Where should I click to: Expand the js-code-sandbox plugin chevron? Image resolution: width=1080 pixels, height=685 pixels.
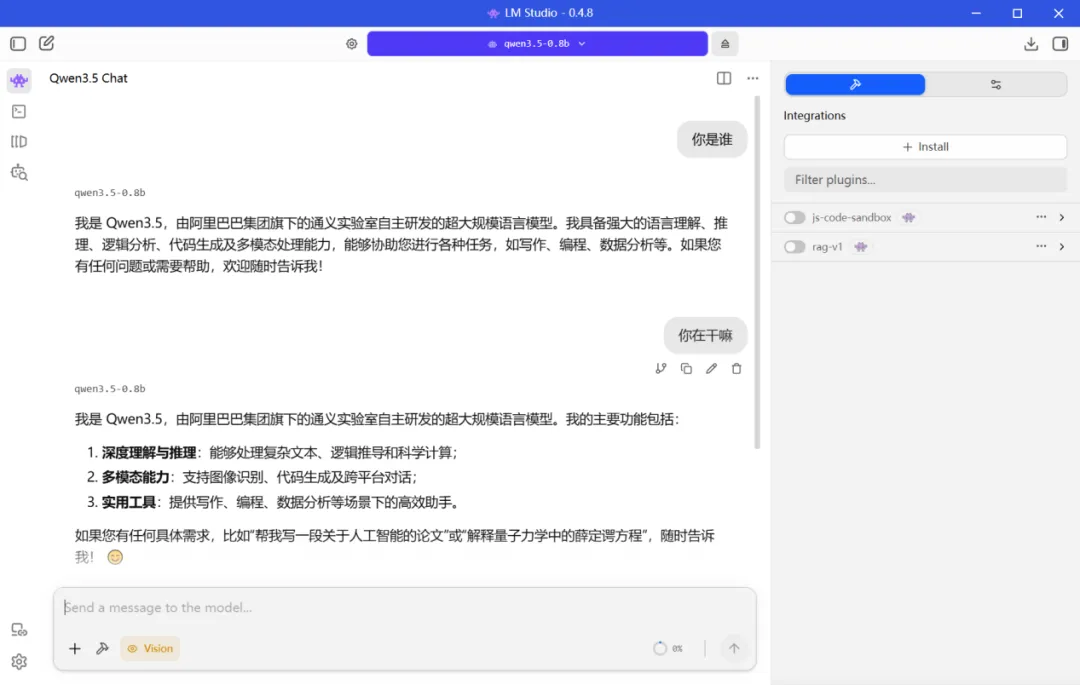pyautogui.click(x=1061, y=218)
